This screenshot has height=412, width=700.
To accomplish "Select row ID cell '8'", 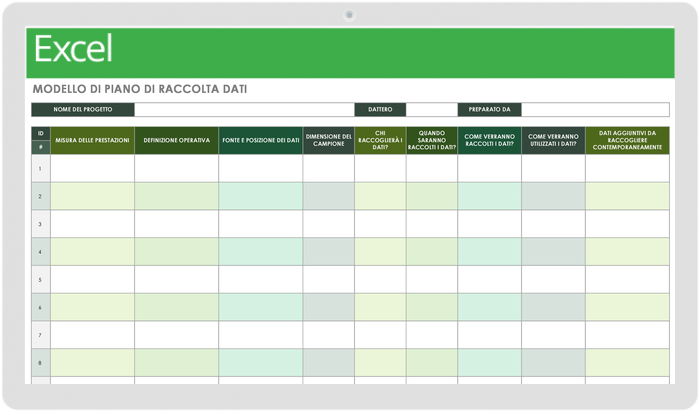I will pos(41,363).
